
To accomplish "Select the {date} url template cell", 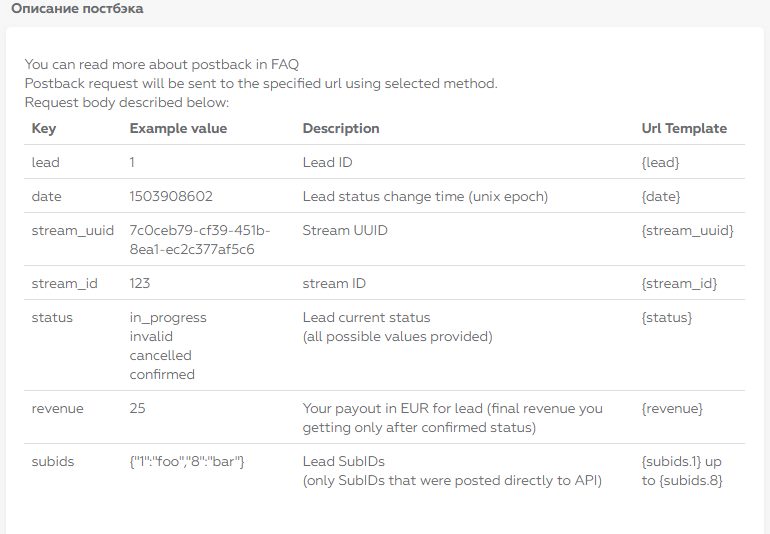I will [662, 197].
